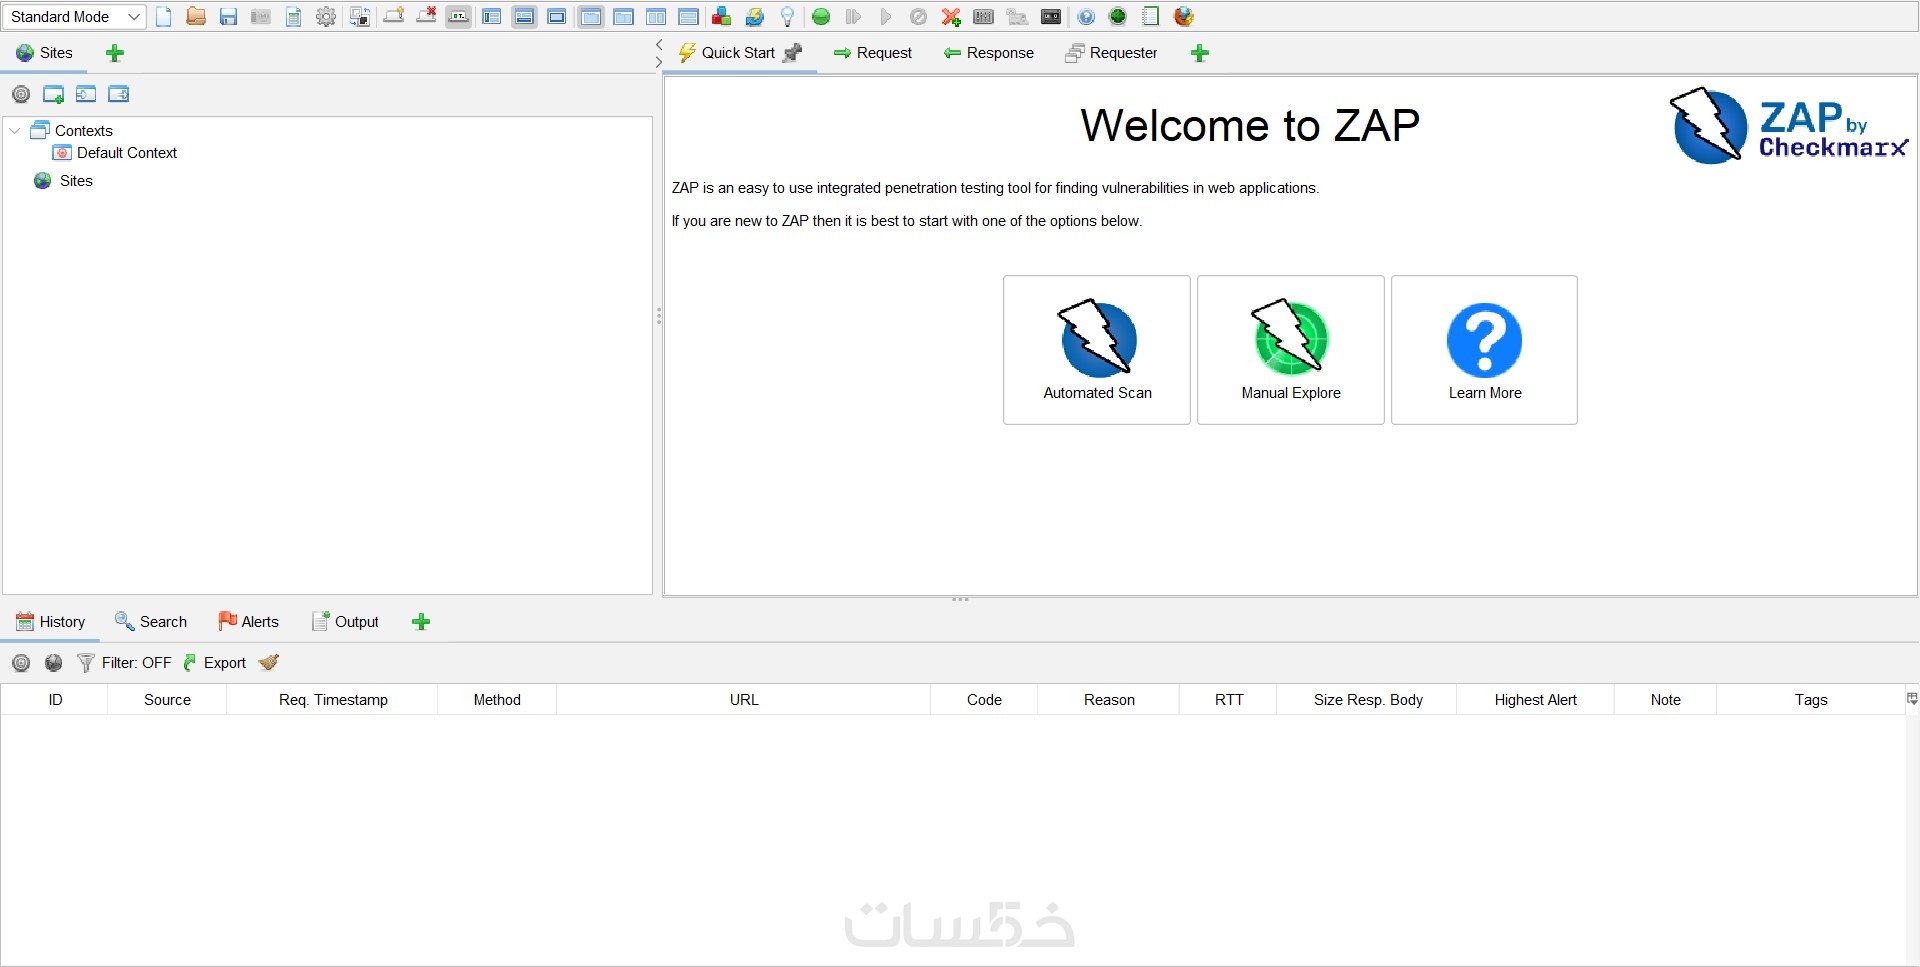Click the red blocks add-ons marketplace icon
Viewport: 1920px width, 967px height.
pyautogui.click(x=721, y=17)
